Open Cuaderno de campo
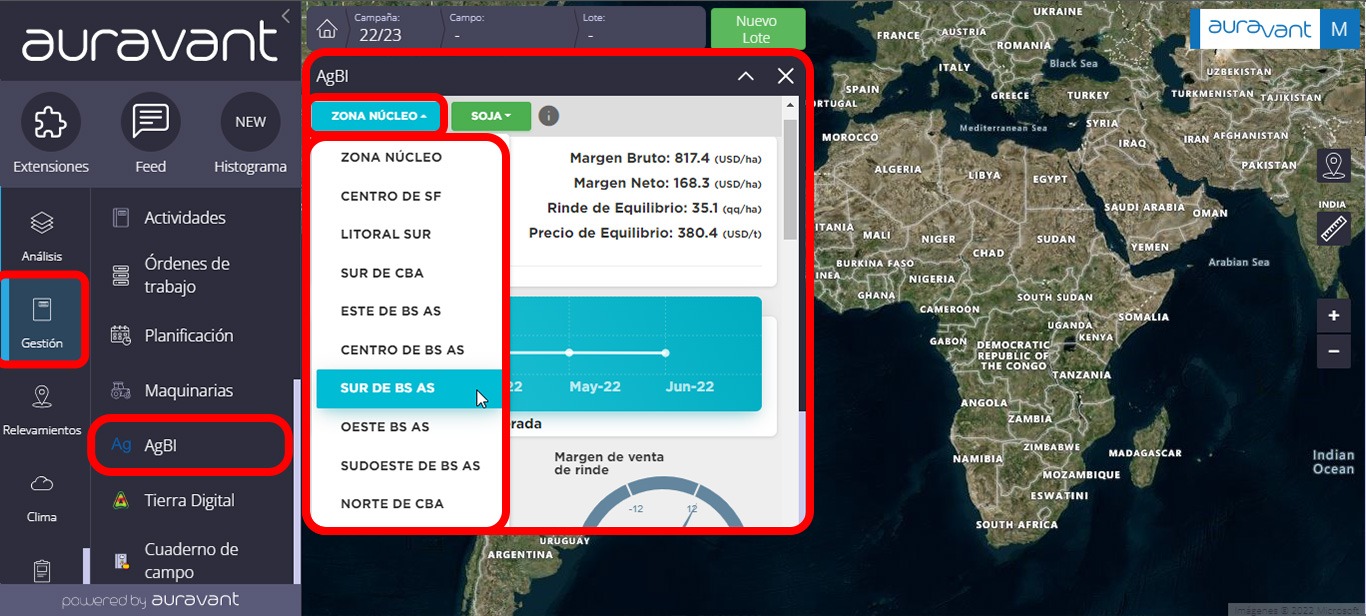This screenshot has width=1366, height=616. click(191, 560)
